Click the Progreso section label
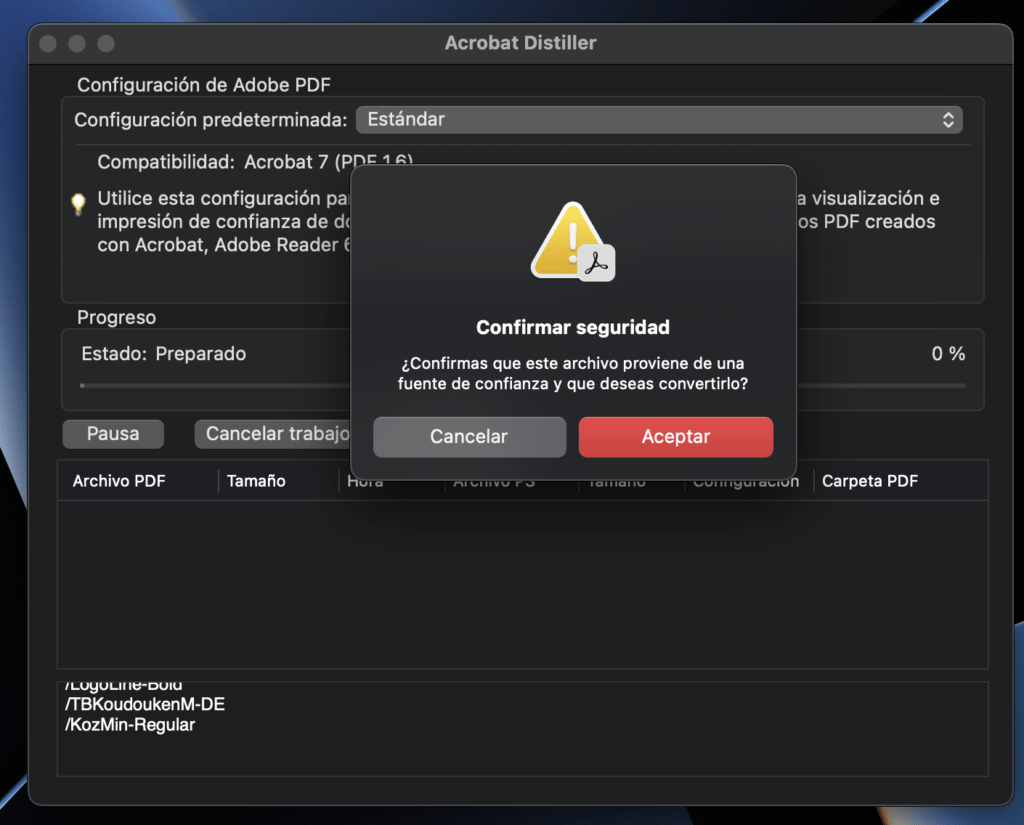Screen dimensions: 1024x825 116,317
